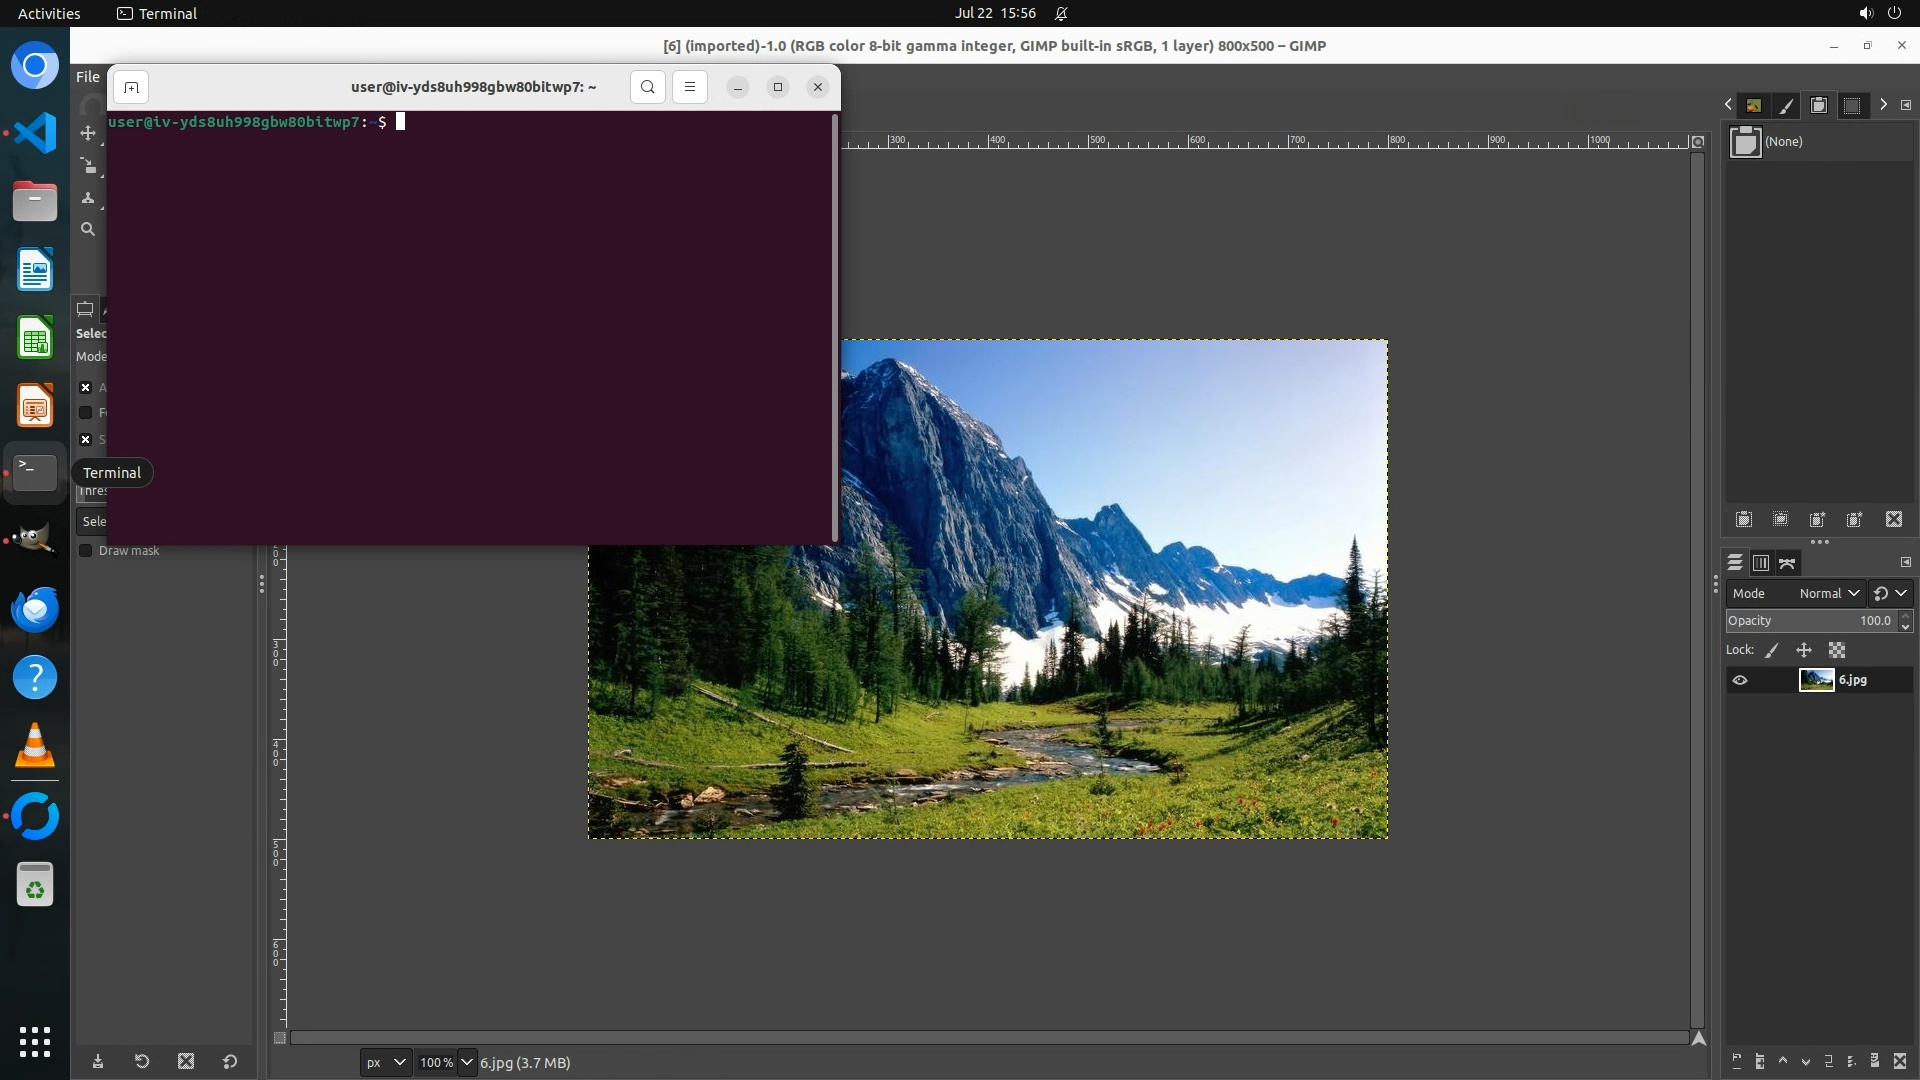
Task: Hide the 6.jpg layer eye icon
Action: tap(1740, 680)
